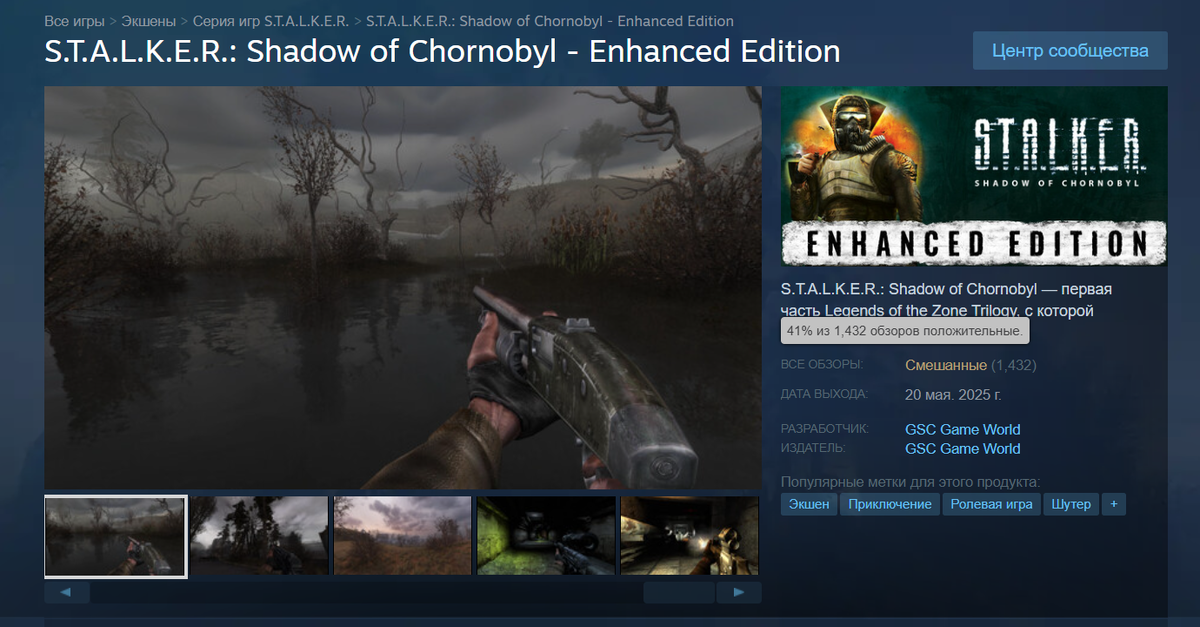
Task: Select the swamp shotgun screenshot thumbnail
Action: click(116, 536)
